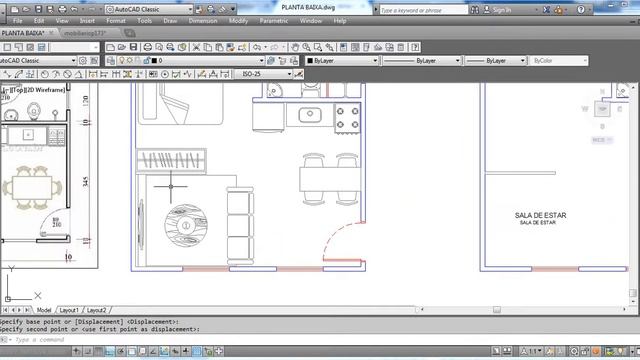Image resolution: width=640 pixels, height=360 pixels.
Task: Select Radius dimension tool
Action: click(x=44, y=74)
